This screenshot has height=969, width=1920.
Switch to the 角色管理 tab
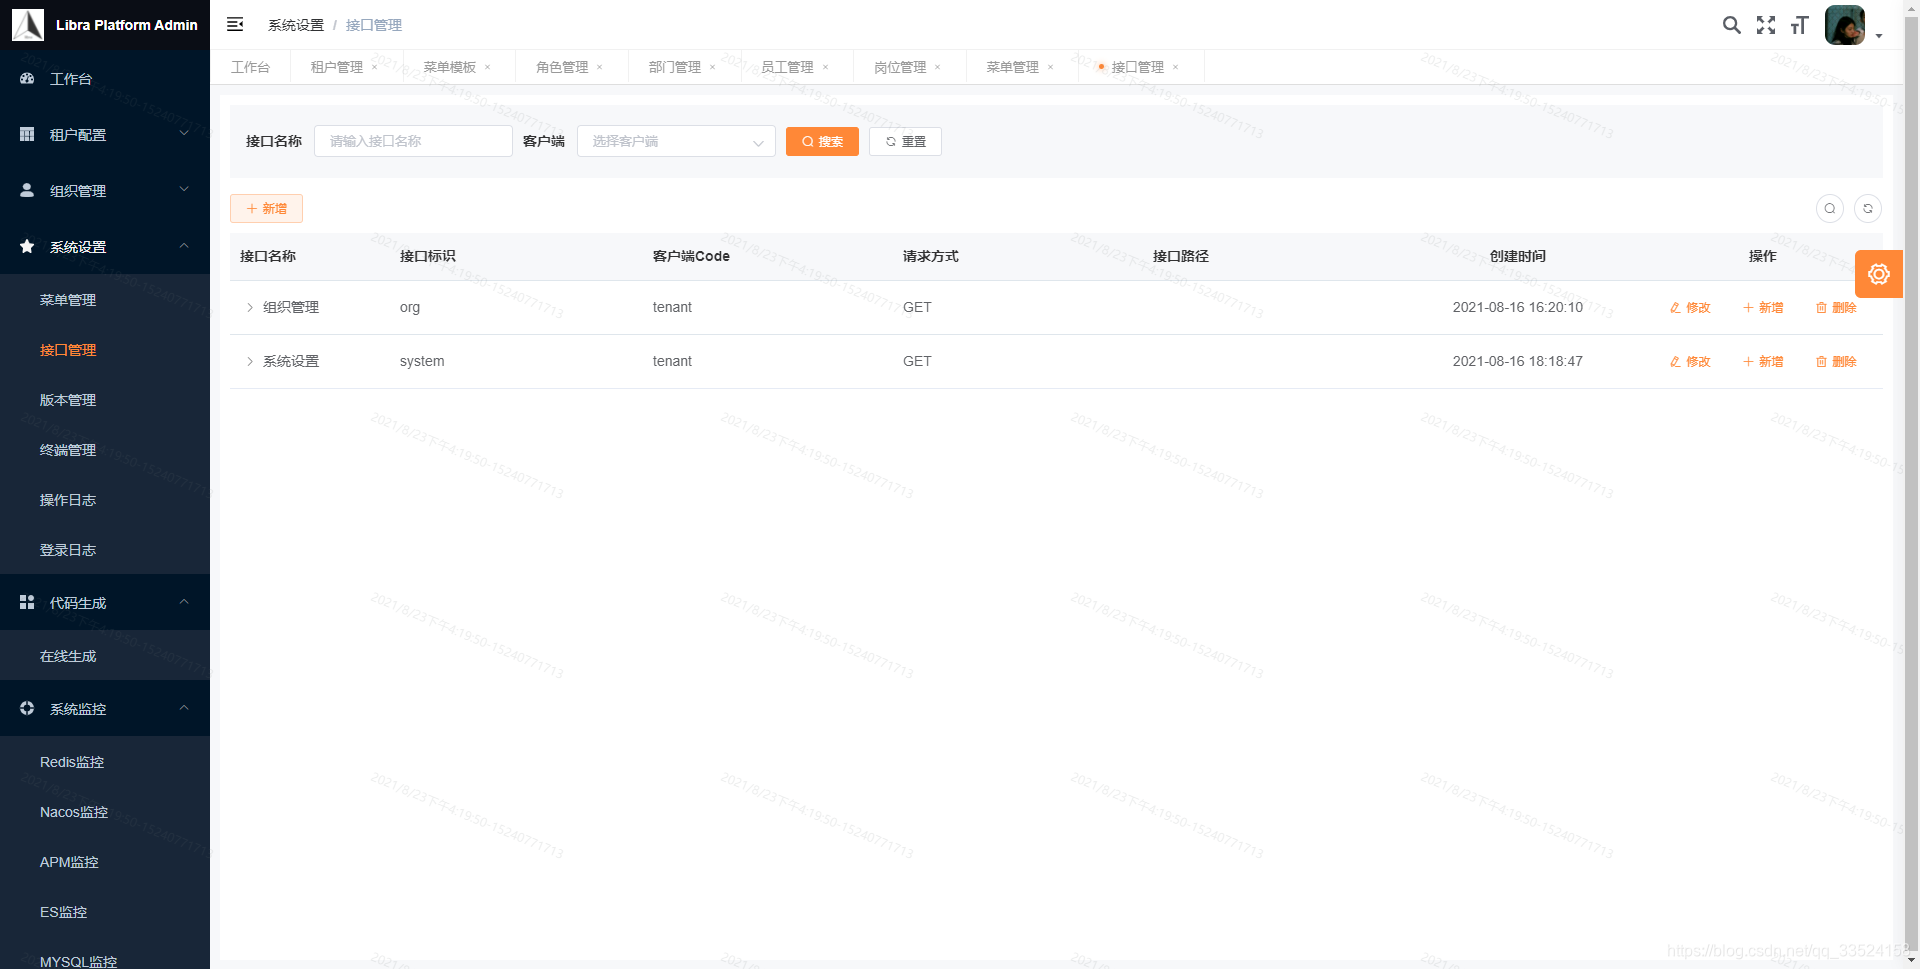click(563, 66)
